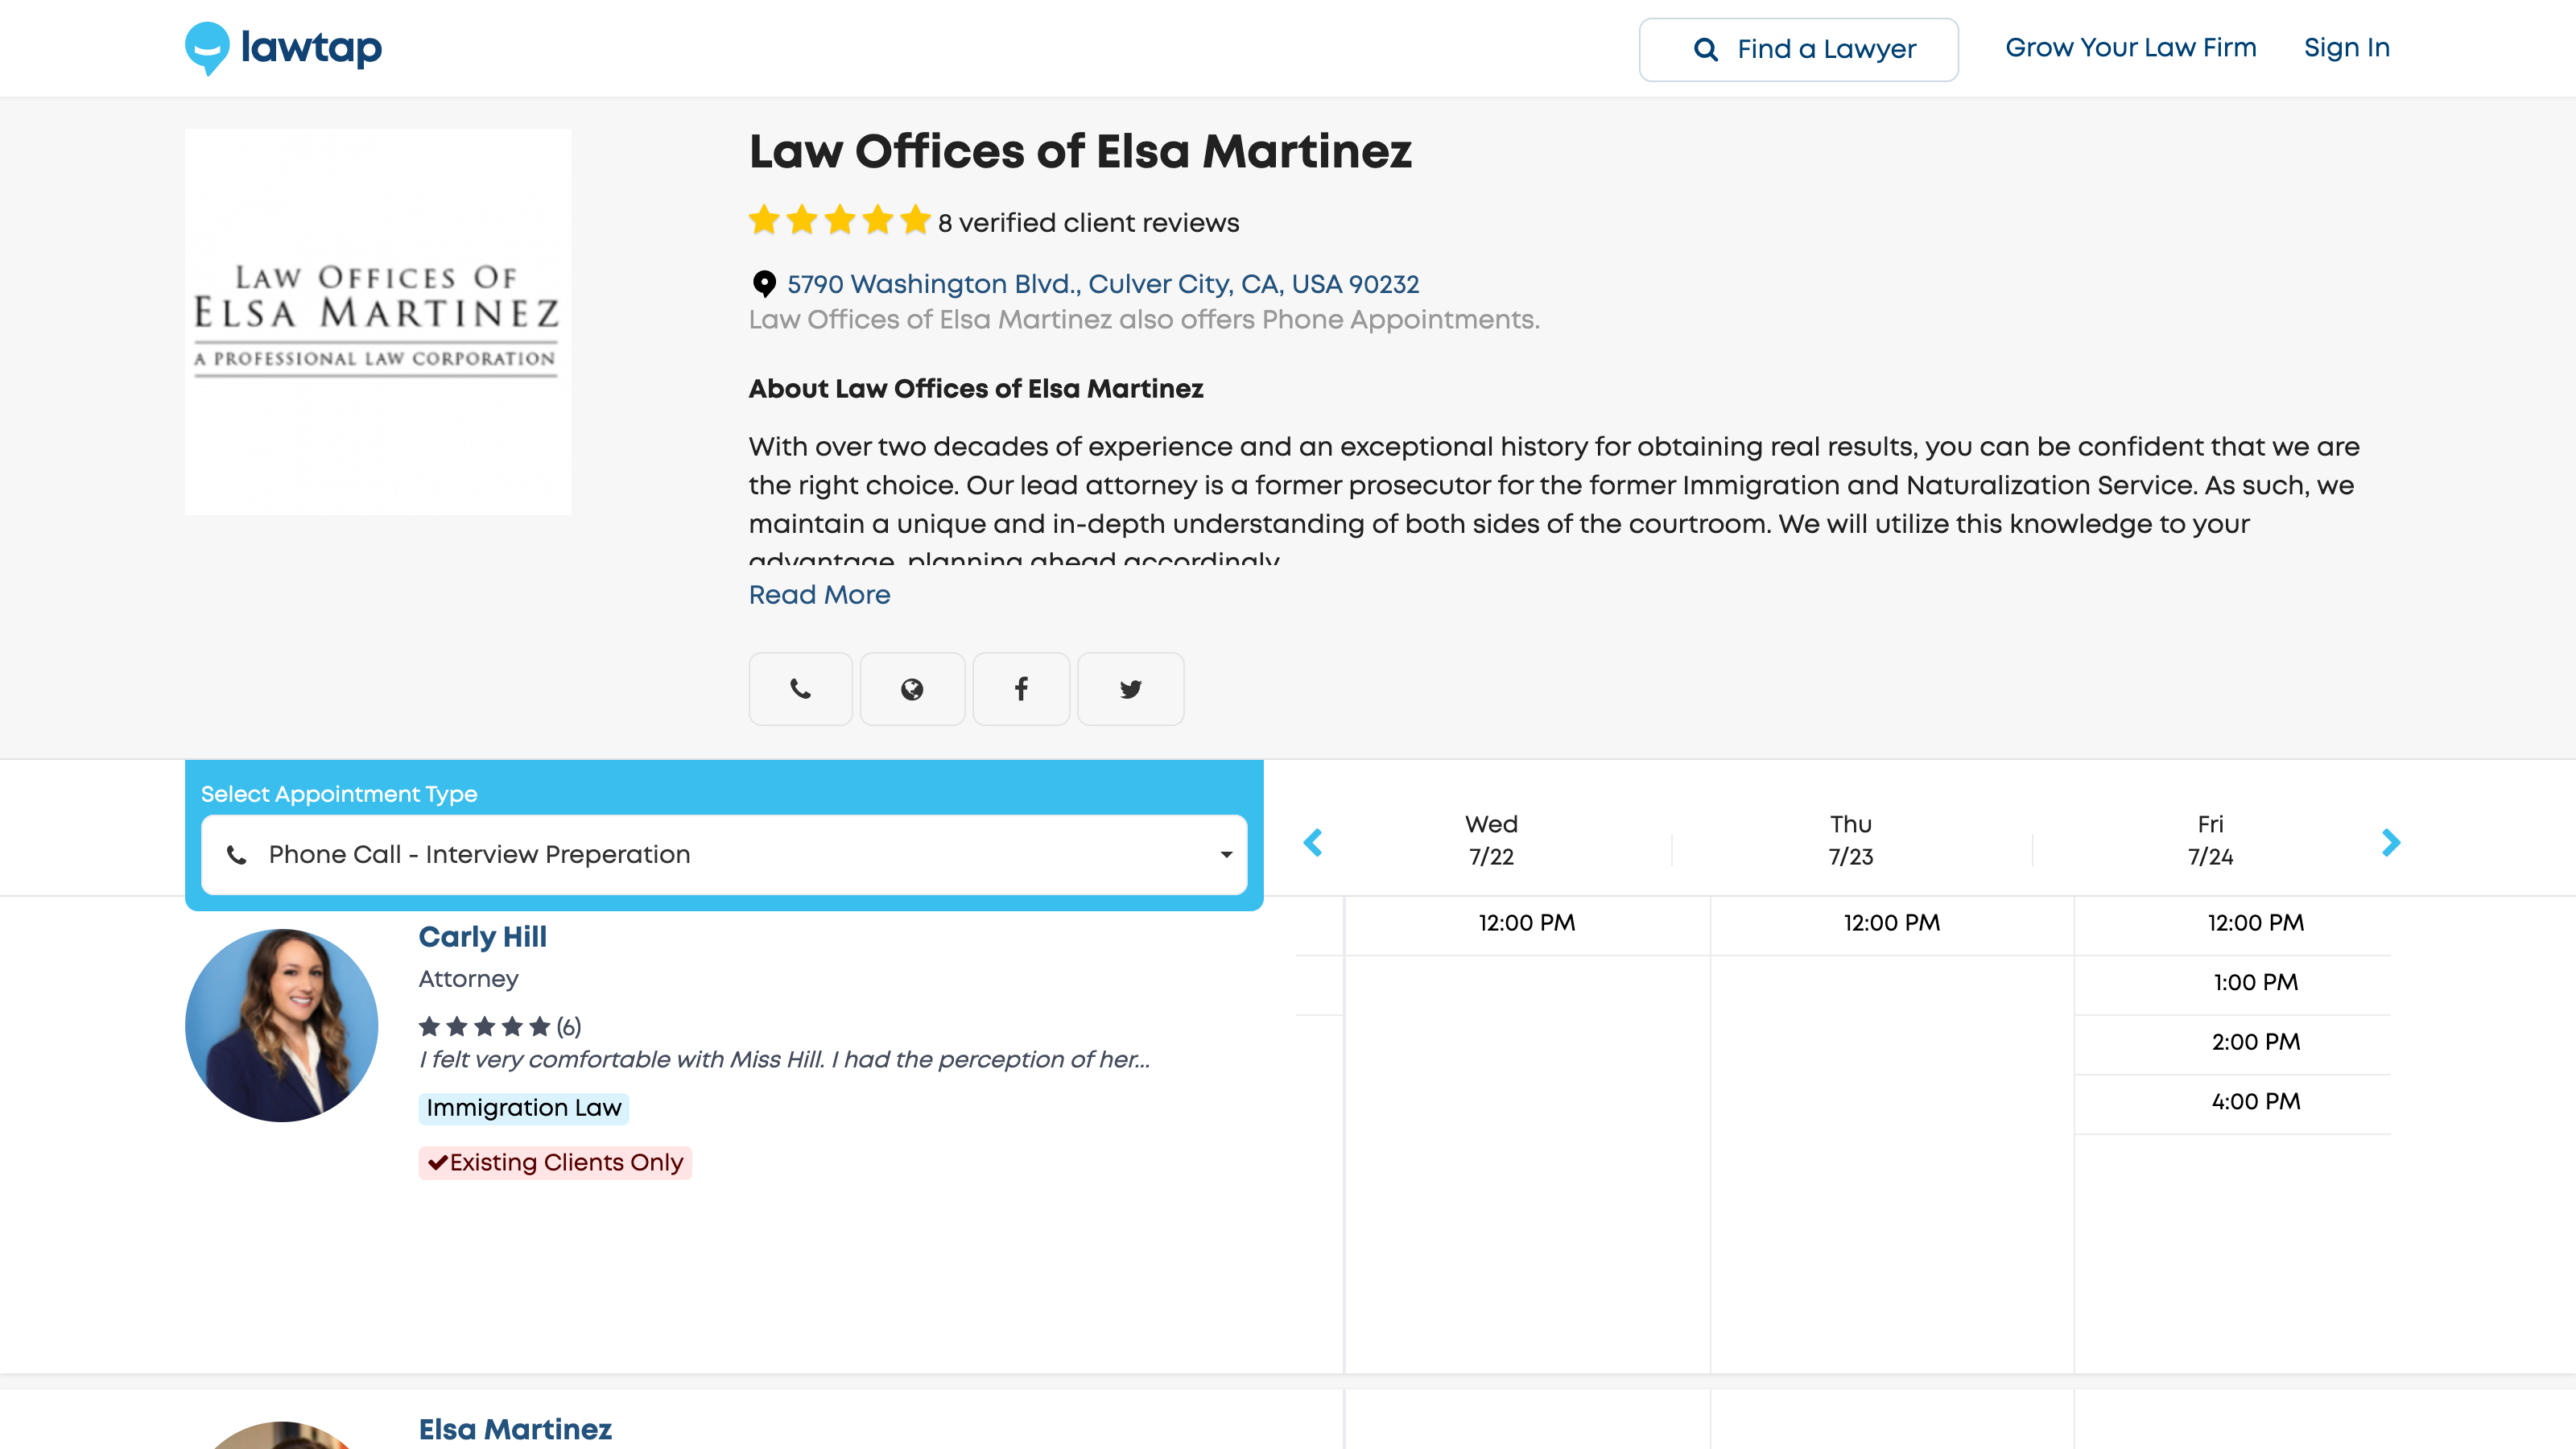The image size is (2576, 1449).
Task: Click the dropdown caret arrow
Action: [1226, 855]
